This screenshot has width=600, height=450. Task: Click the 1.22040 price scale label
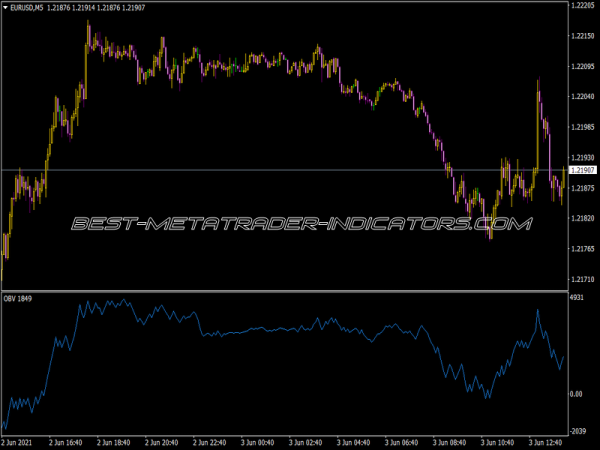582,97
